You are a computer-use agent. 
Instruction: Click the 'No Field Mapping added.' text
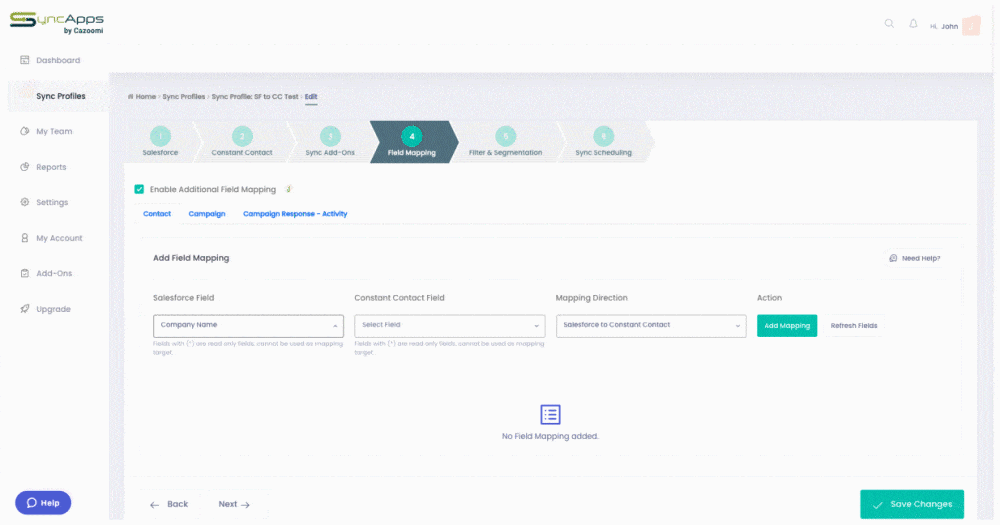550,436
